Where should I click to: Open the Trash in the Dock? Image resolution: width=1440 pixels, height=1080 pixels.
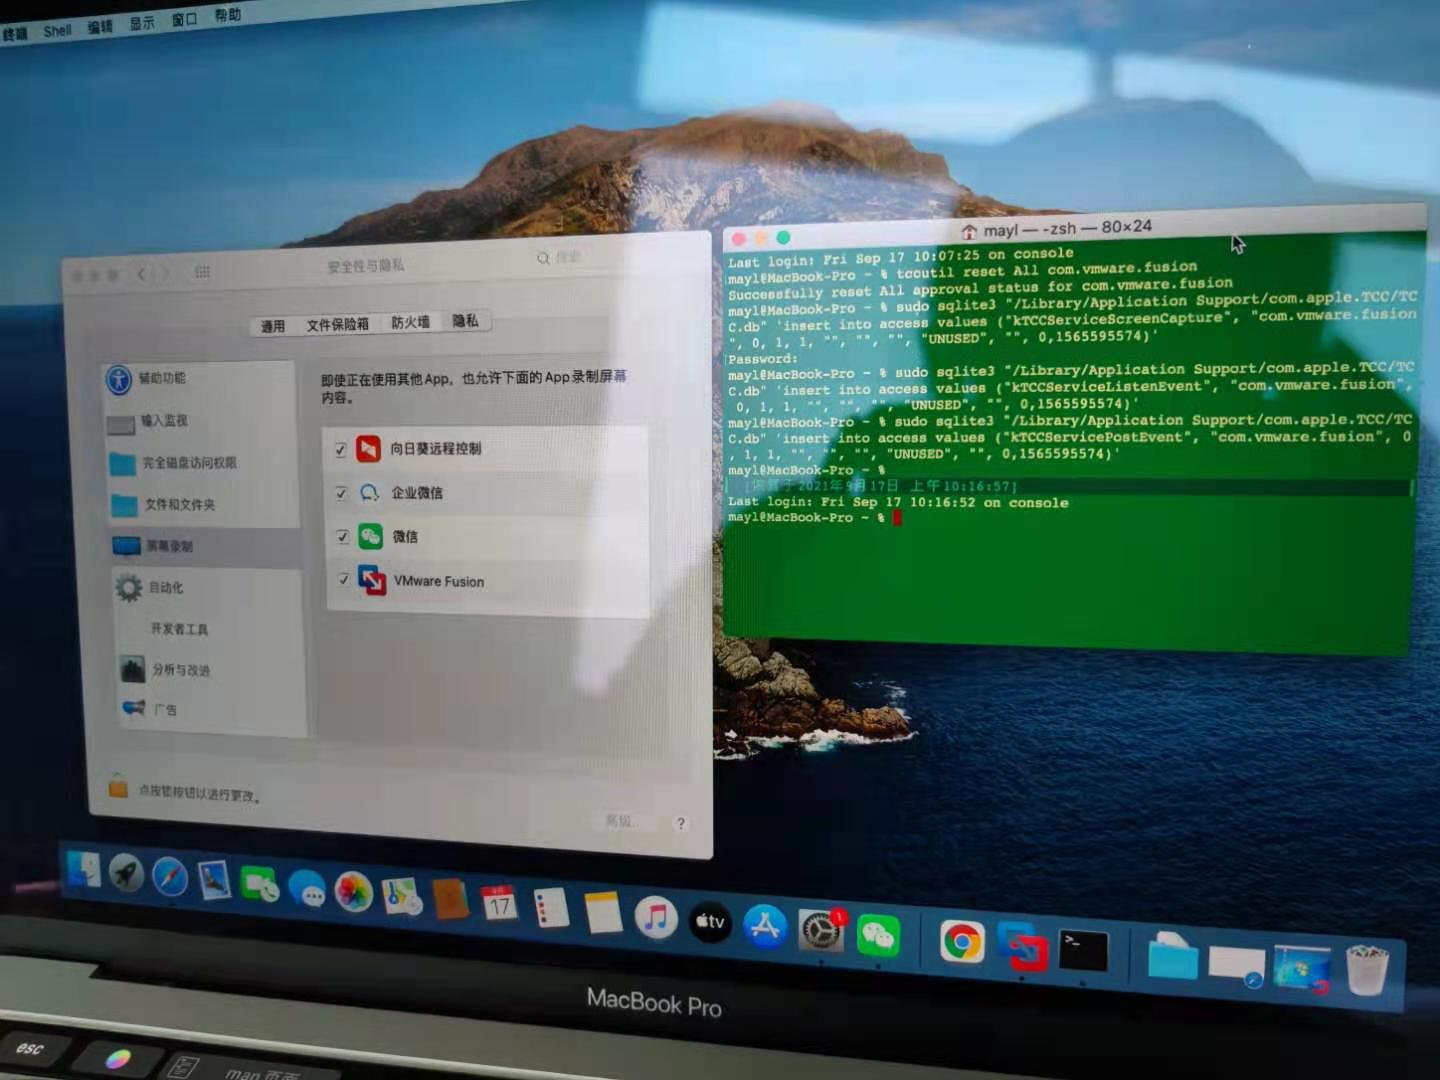1367,969
